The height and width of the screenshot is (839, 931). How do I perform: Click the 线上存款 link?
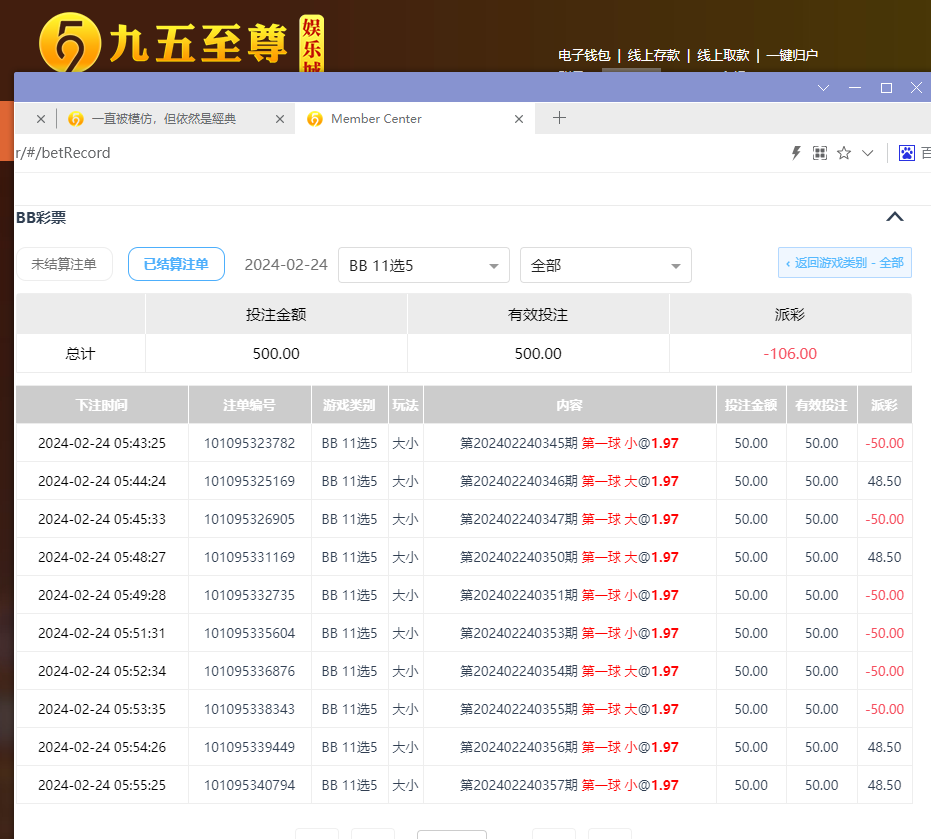[654, 55]
